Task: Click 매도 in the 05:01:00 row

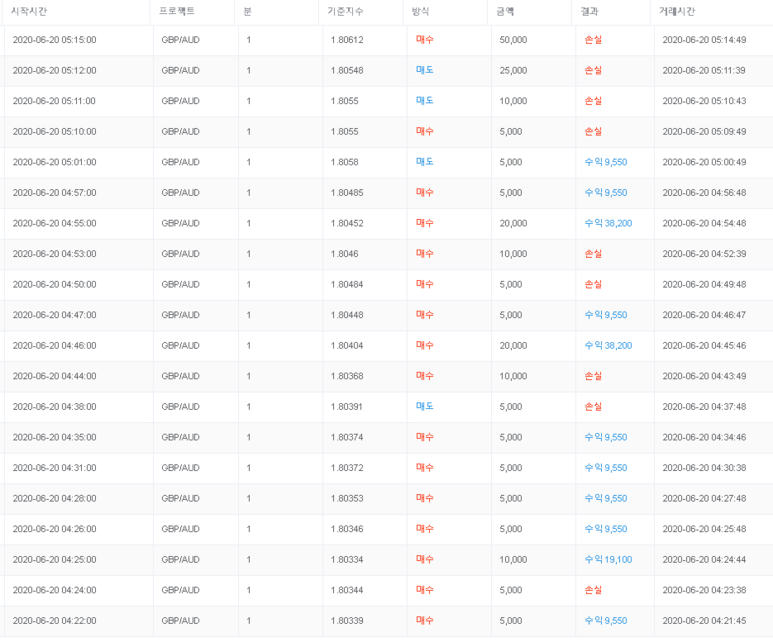Action: [424, 162]
